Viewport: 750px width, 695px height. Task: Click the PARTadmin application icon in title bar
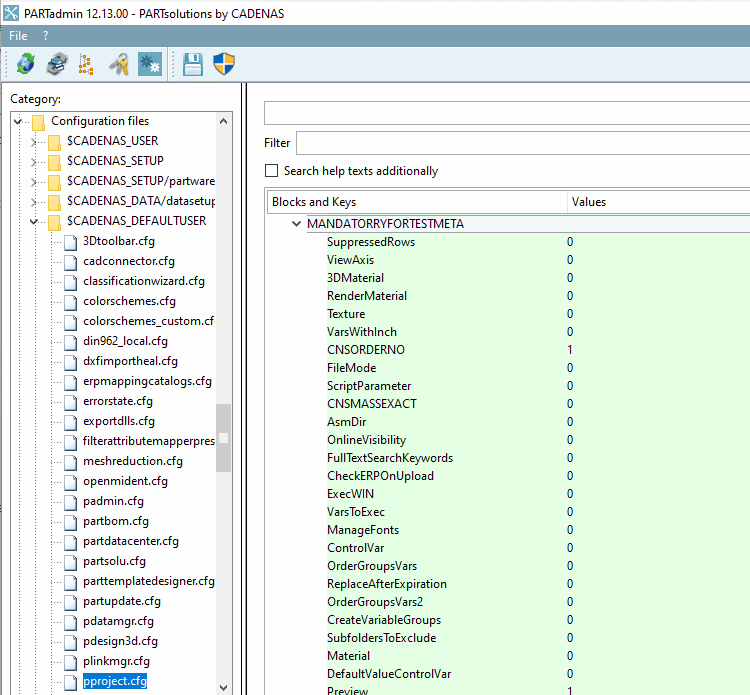point(11,13)
